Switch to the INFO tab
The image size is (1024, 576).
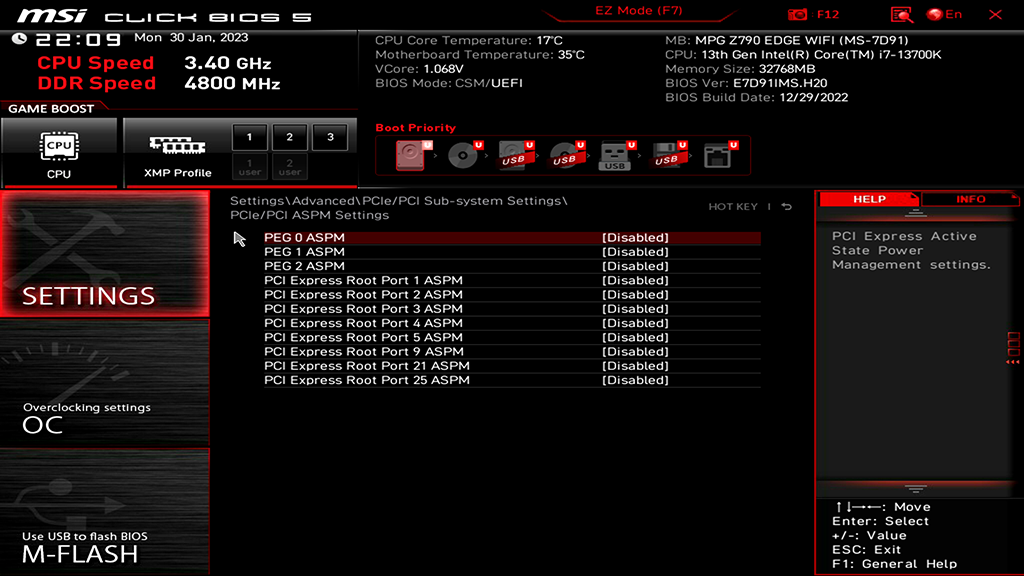pos(969,199)
